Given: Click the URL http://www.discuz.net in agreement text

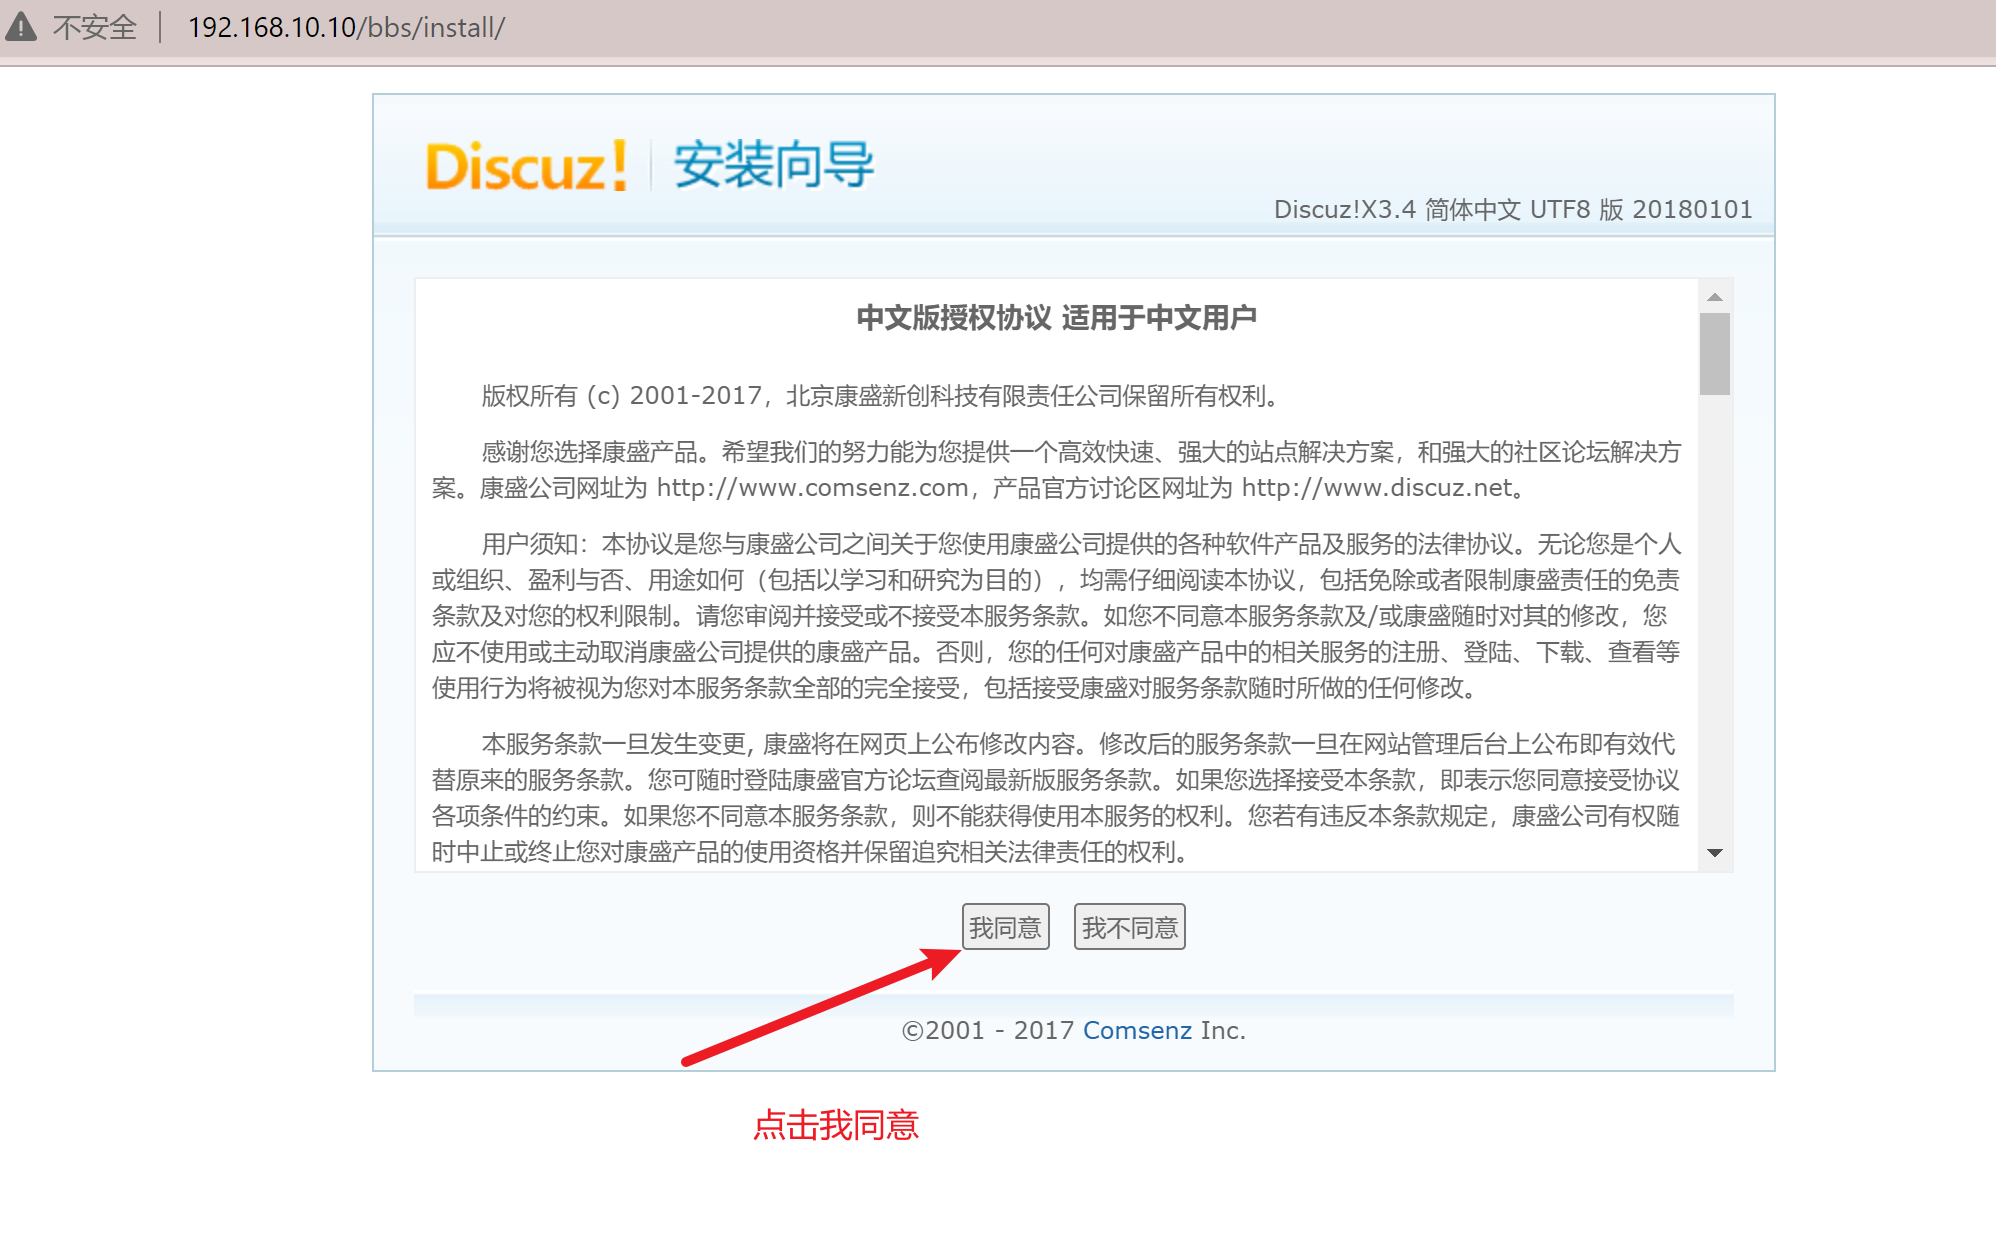Looking at the screenshot, I should pyautogui.click(x=1377, y=488).
